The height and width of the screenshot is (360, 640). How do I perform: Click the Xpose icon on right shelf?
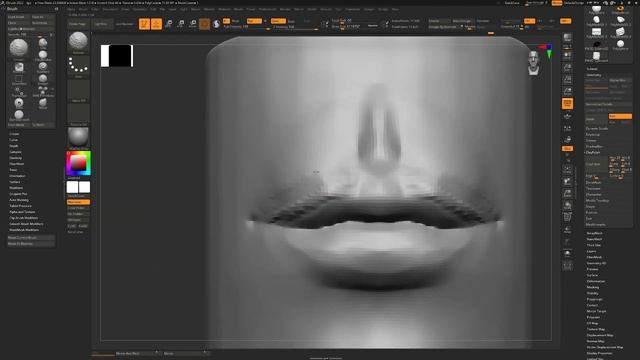[567, 266]
